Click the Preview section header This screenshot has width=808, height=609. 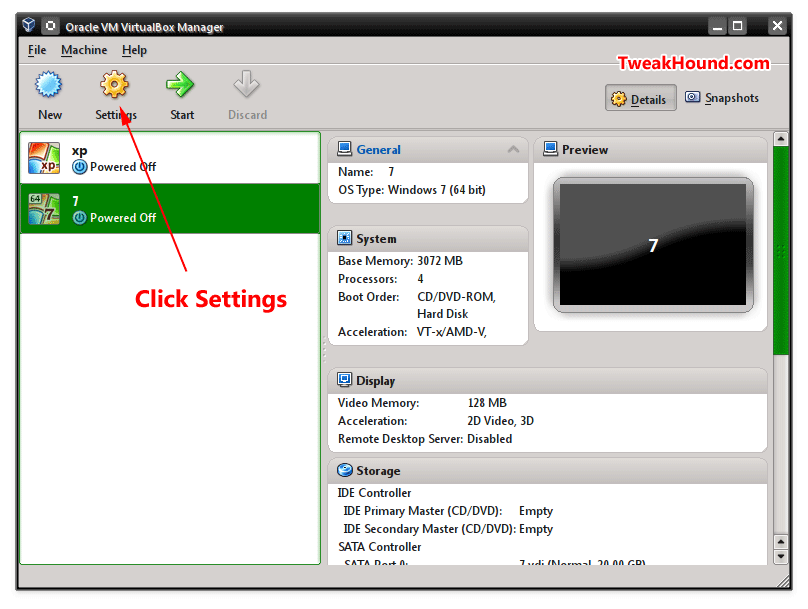[650, 150]
